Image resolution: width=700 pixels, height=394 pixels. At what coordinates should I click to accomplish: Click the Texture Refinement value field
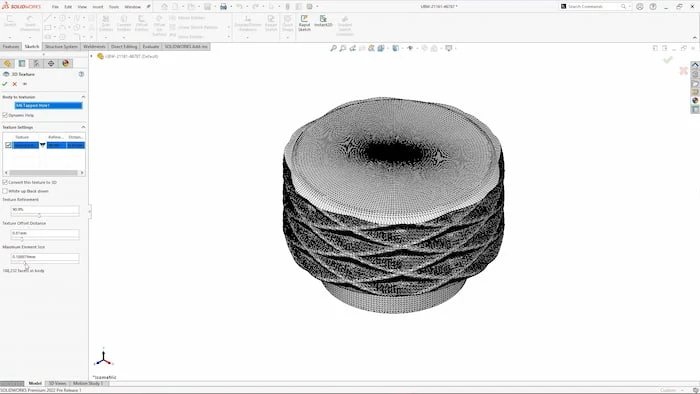tap(45, 209)
